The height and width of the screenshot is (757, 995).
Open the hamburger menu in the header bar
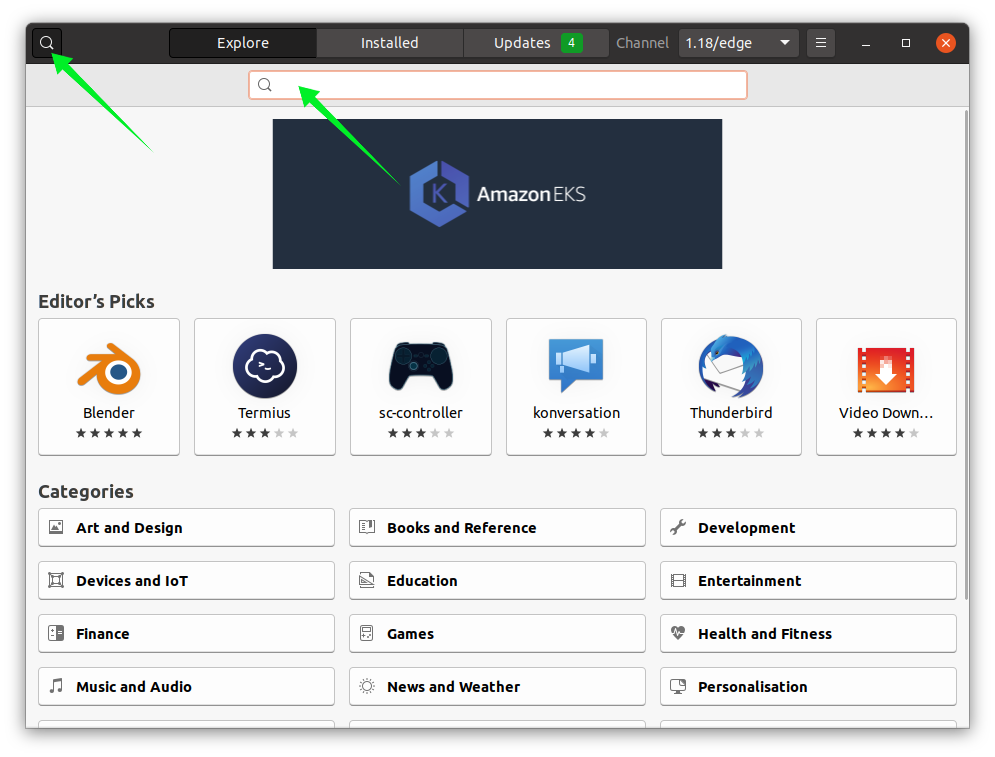820,43
